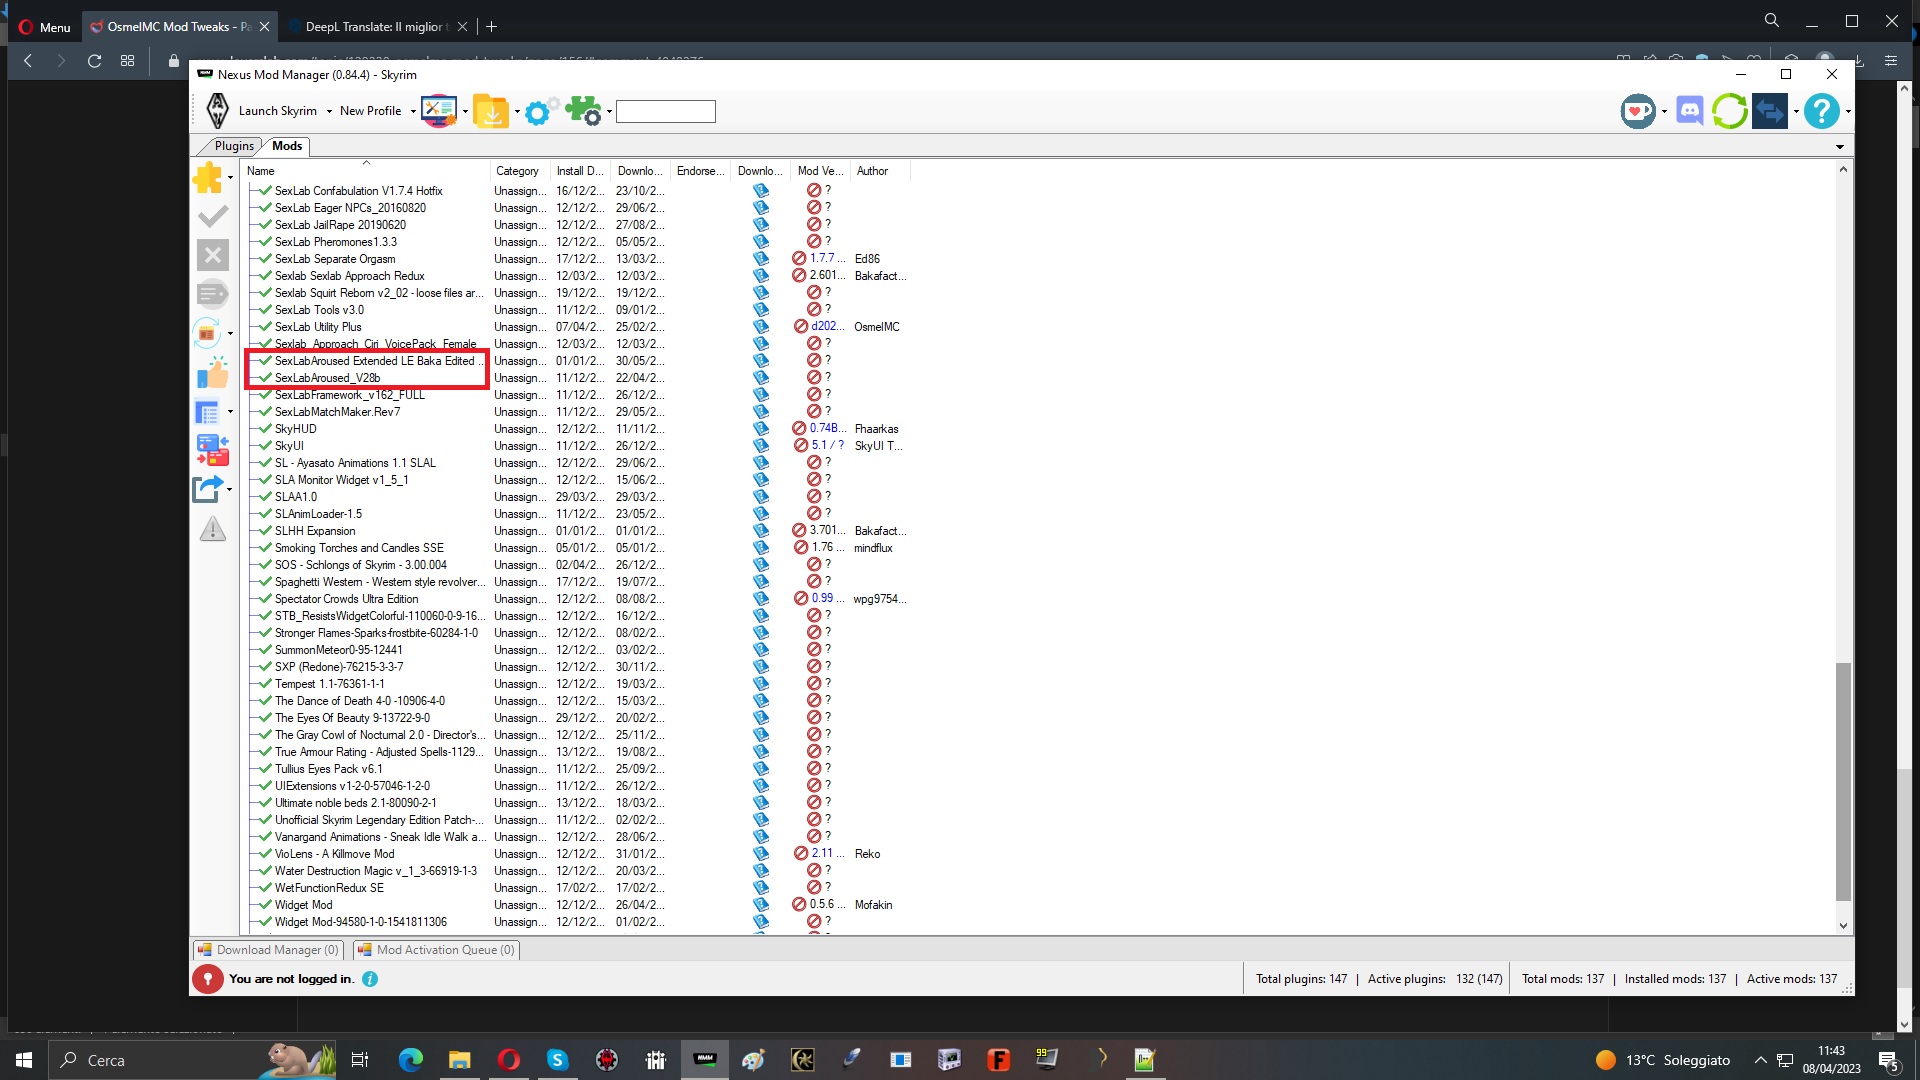1920x1080 pixels.
Task: Open settings with the blue gear icon
Action: pyautogui.click(x=540, y=111)
